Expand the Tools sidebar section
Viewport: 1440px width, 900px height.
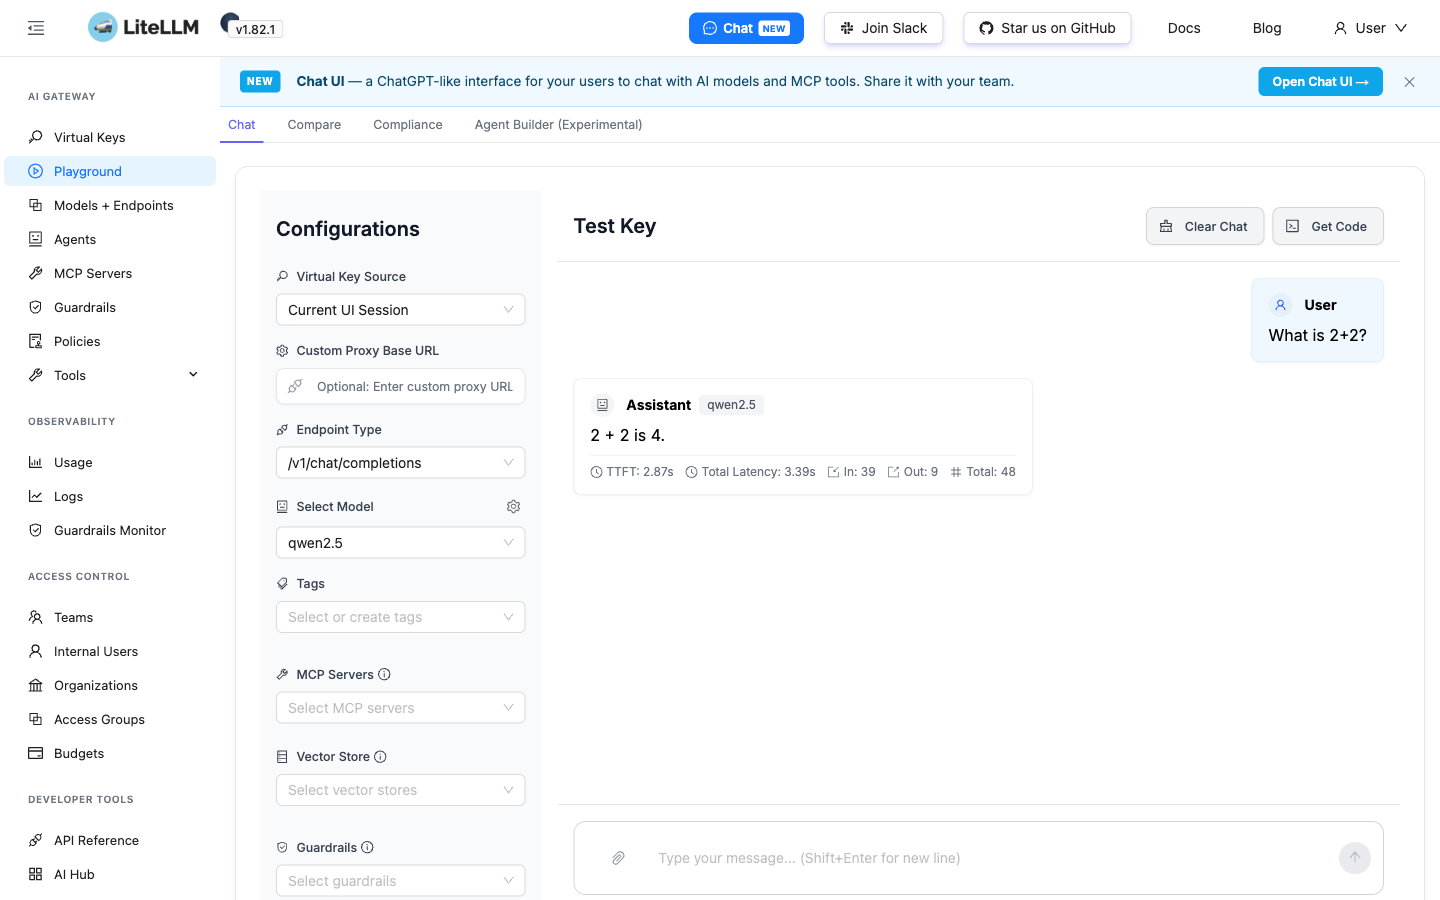tap(110, 375)
